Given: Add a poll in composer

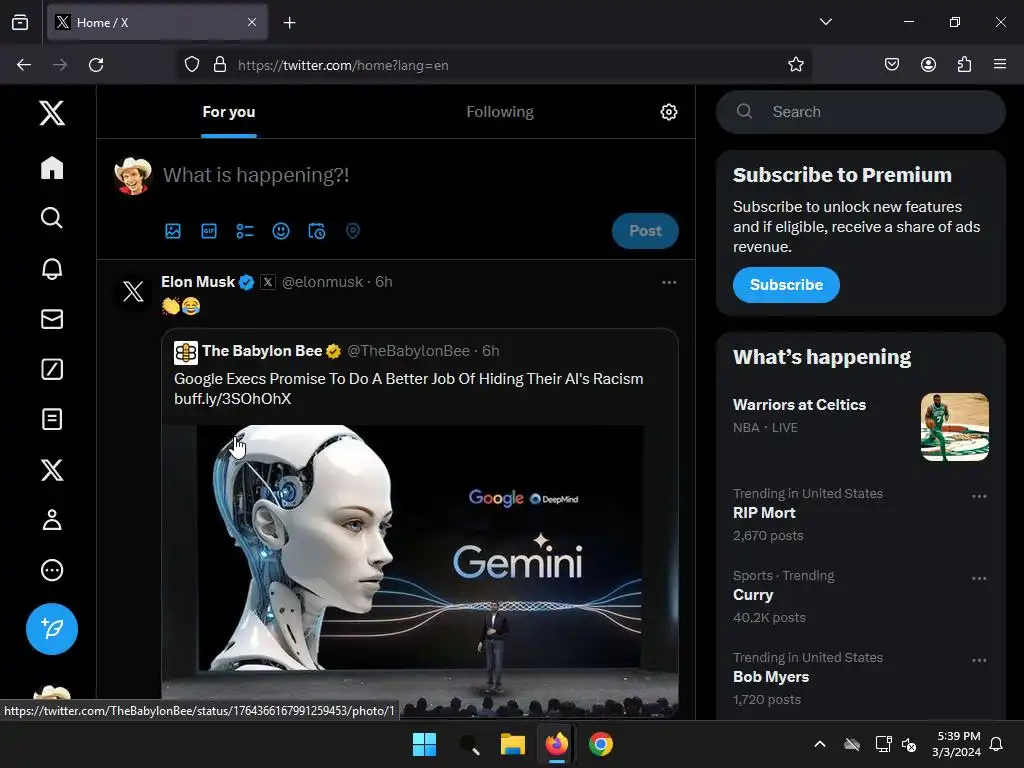Looking at the screenshot, I should pyautogui.click(x=245, y=231).
